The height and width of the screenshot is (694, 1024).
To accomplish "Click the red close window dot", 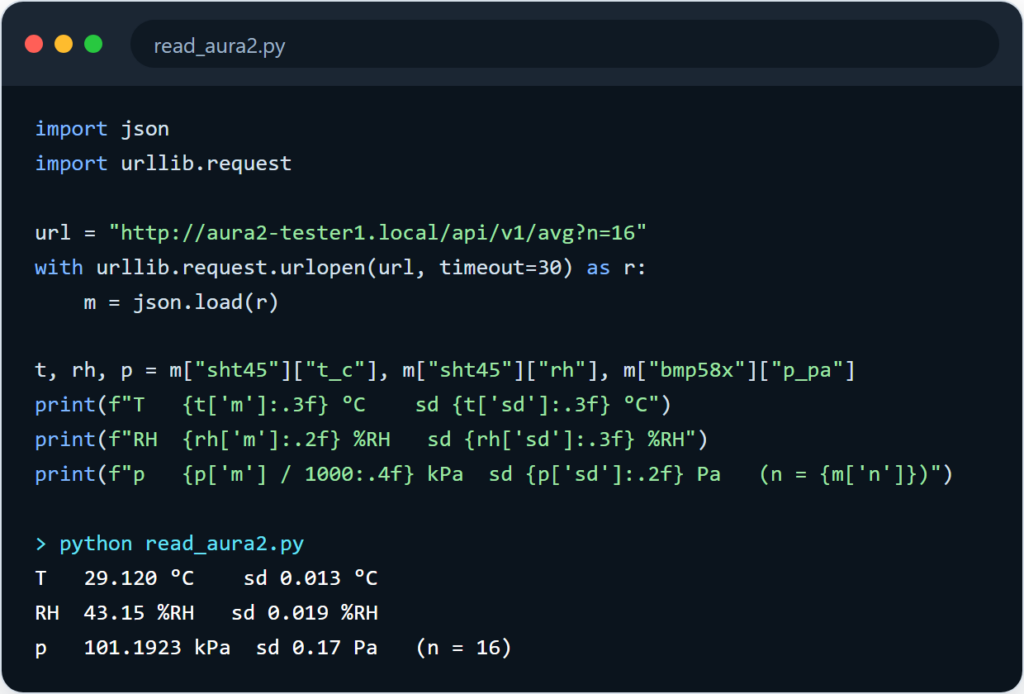I will pos(34,44).
